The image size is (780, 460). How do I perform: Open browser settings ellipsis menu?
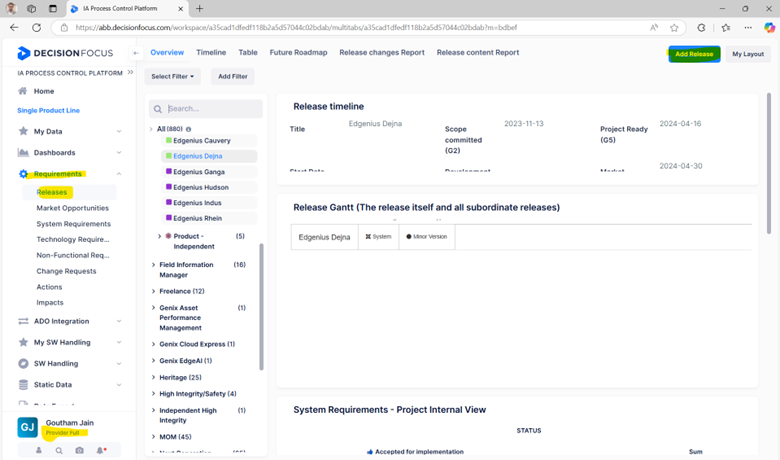tap(748, 27)
